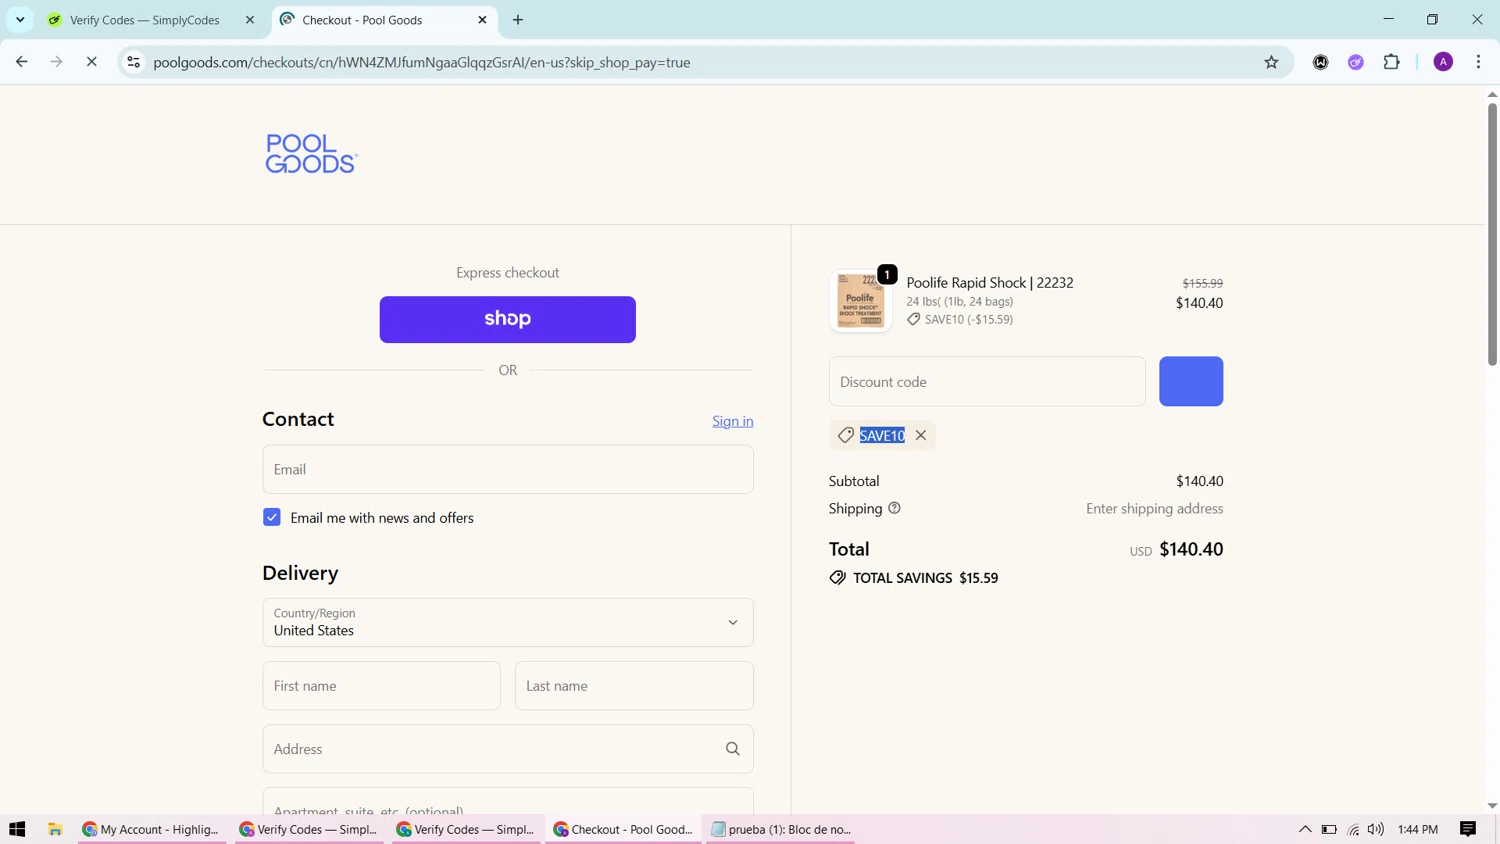This screenshot has width=1500, height=844.
Task: Close the Verify Codes — SimplyCodes tab
Action: tap(250, 20)
